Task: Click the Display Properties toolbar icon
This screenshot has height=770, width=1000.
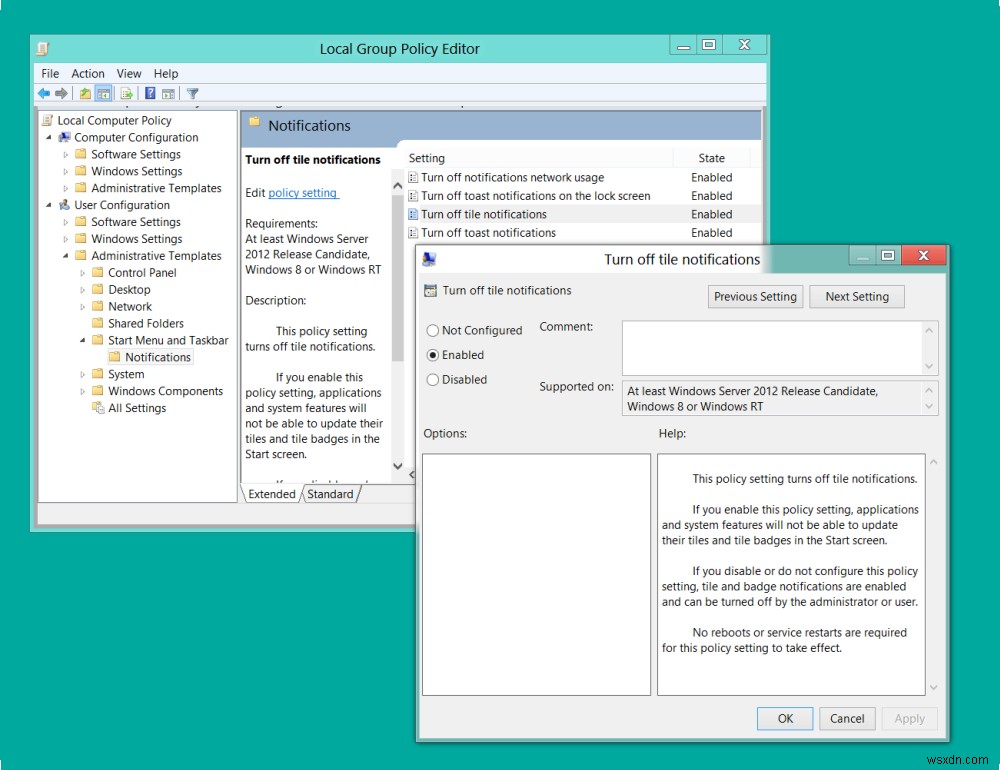Action: click(x=168, y=93)
